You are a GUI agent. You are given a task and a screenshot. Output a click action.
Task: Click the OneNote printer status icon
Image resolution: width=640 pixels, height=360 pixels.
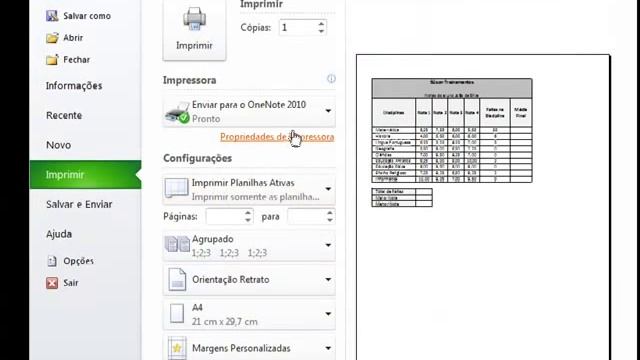[177, 113]
